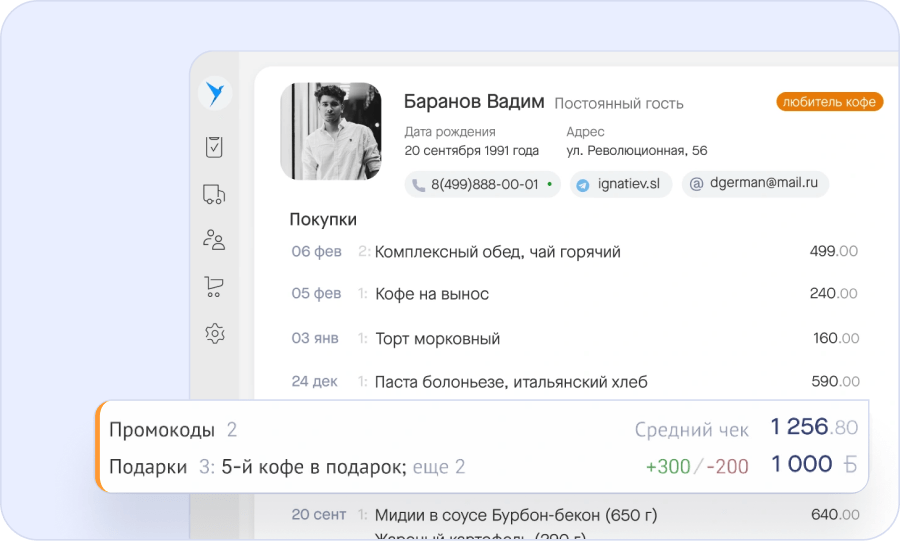This screenshot has width=900, height=541.
Task: Click the amount 160.00
Action: (836, 338)
